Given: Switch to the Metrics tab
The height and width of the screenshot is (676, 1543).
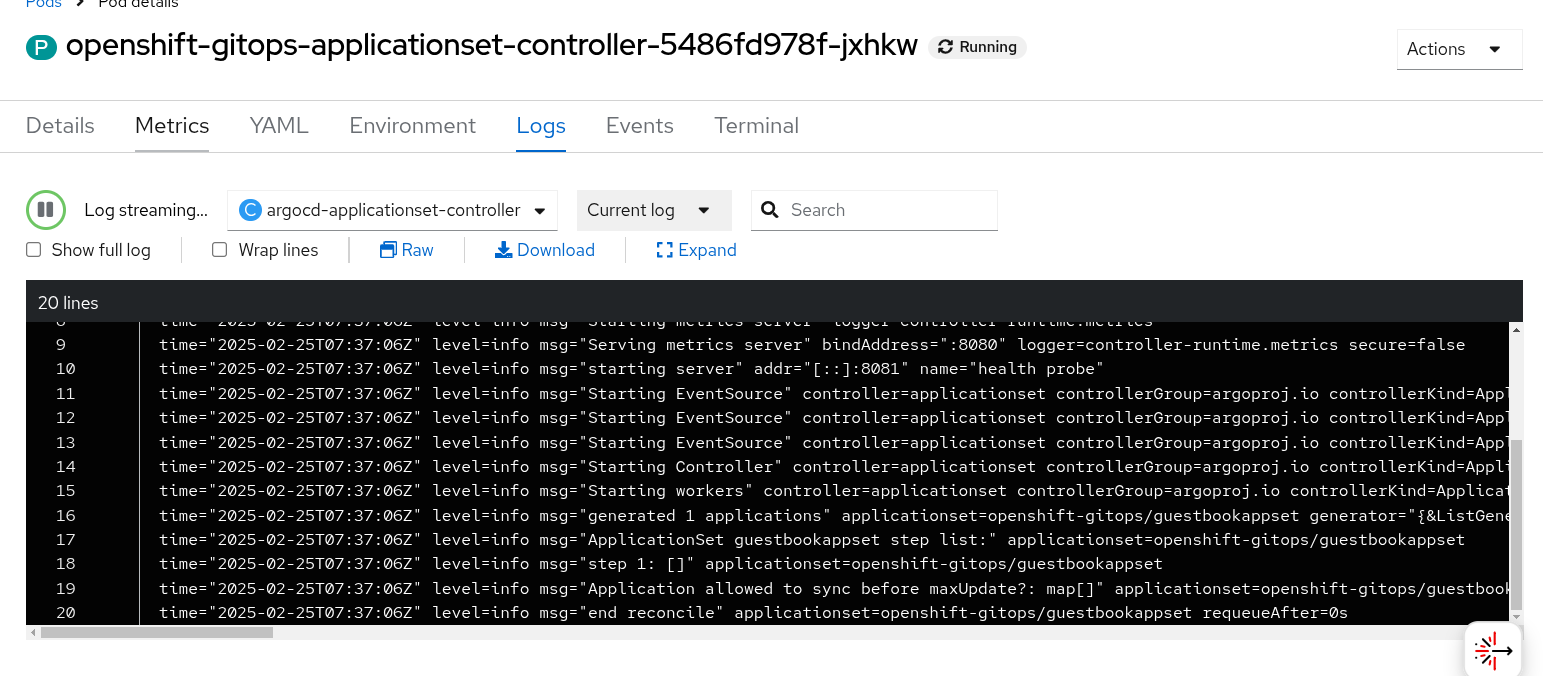Looking at the screenshot, I should (172, 126).
